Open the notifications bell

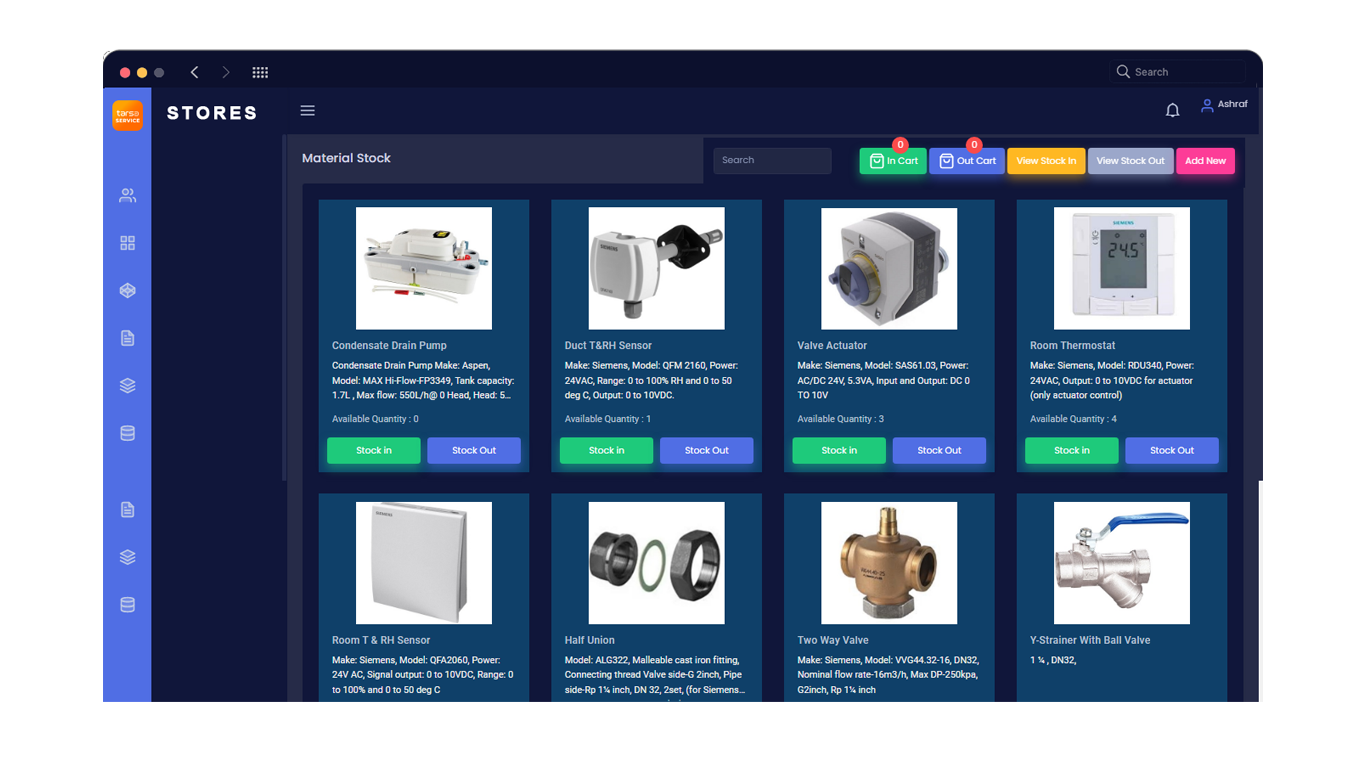1172,110
